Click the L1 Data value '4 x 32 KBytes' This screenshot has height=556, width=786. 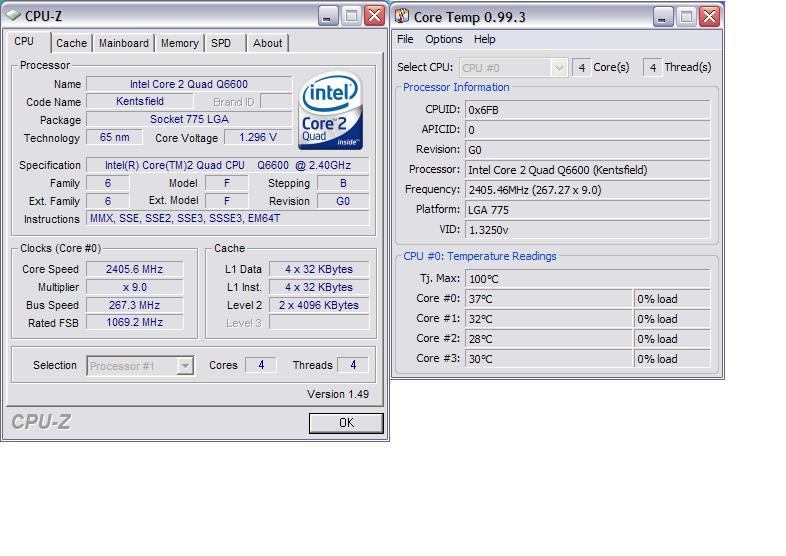(x=319, y=269)
